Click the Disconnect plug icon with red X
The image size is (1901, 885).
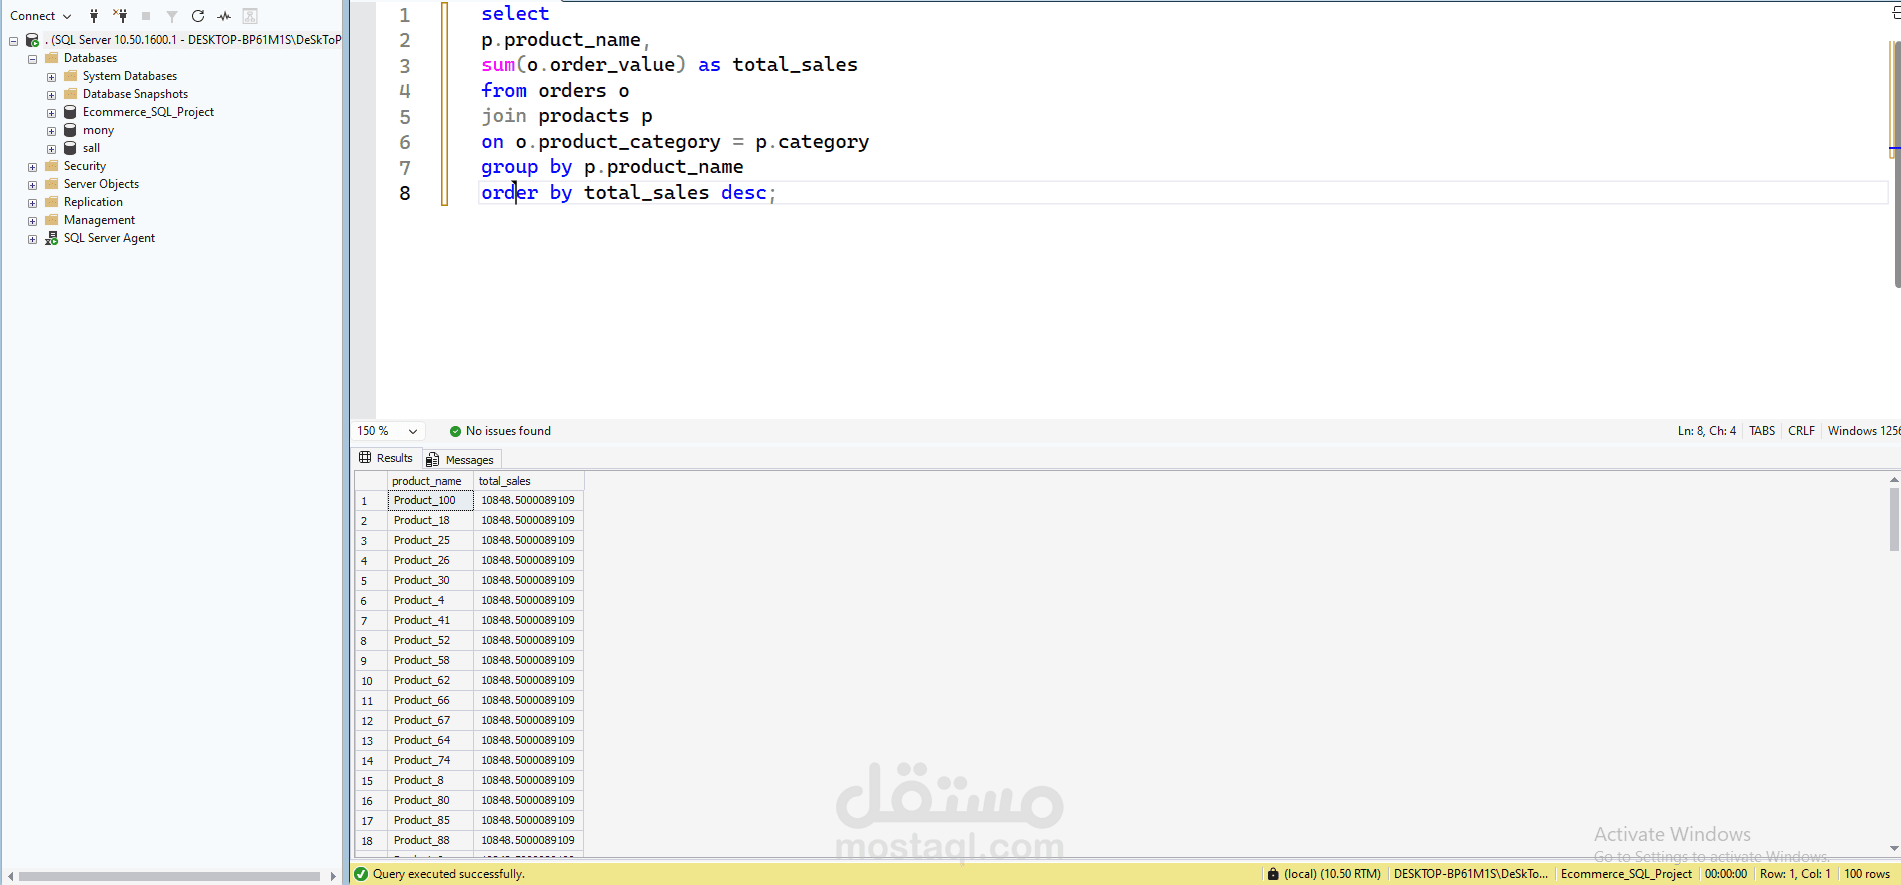tap(120, 16)
